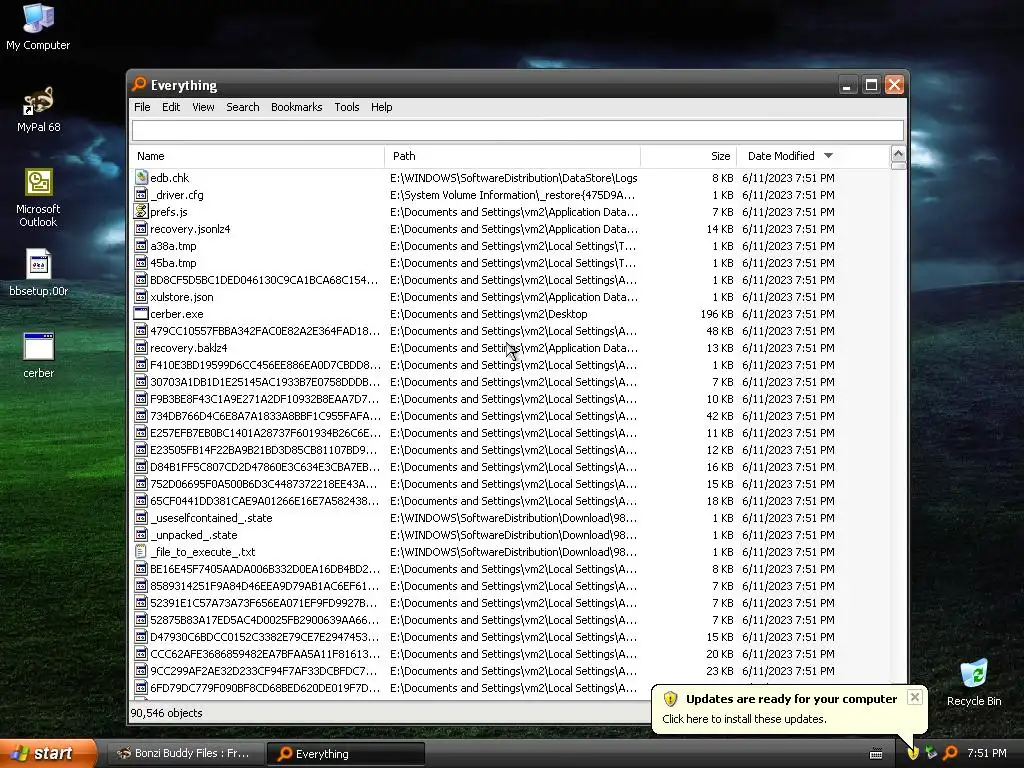
Task: Click the Start button
Action: (x=48, y=753)
